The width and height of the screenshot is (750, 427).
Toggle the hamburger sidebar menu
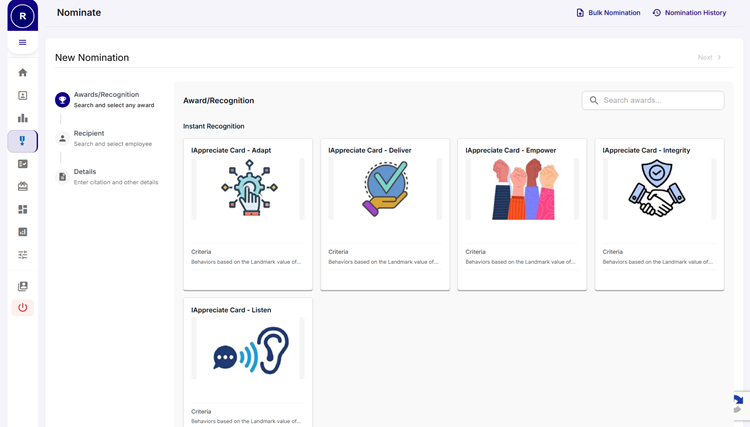coord(22,43)
